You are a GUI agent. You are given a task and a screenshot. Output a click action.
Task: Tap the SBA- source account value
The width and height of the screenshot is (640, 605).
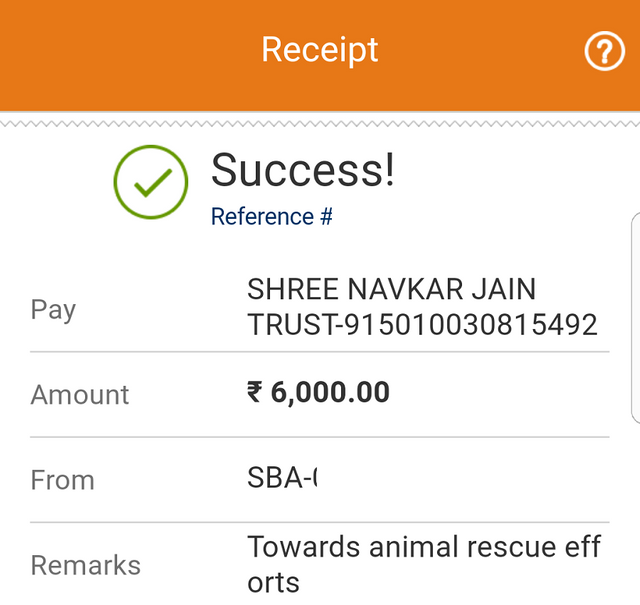click(x=282, y=477)
